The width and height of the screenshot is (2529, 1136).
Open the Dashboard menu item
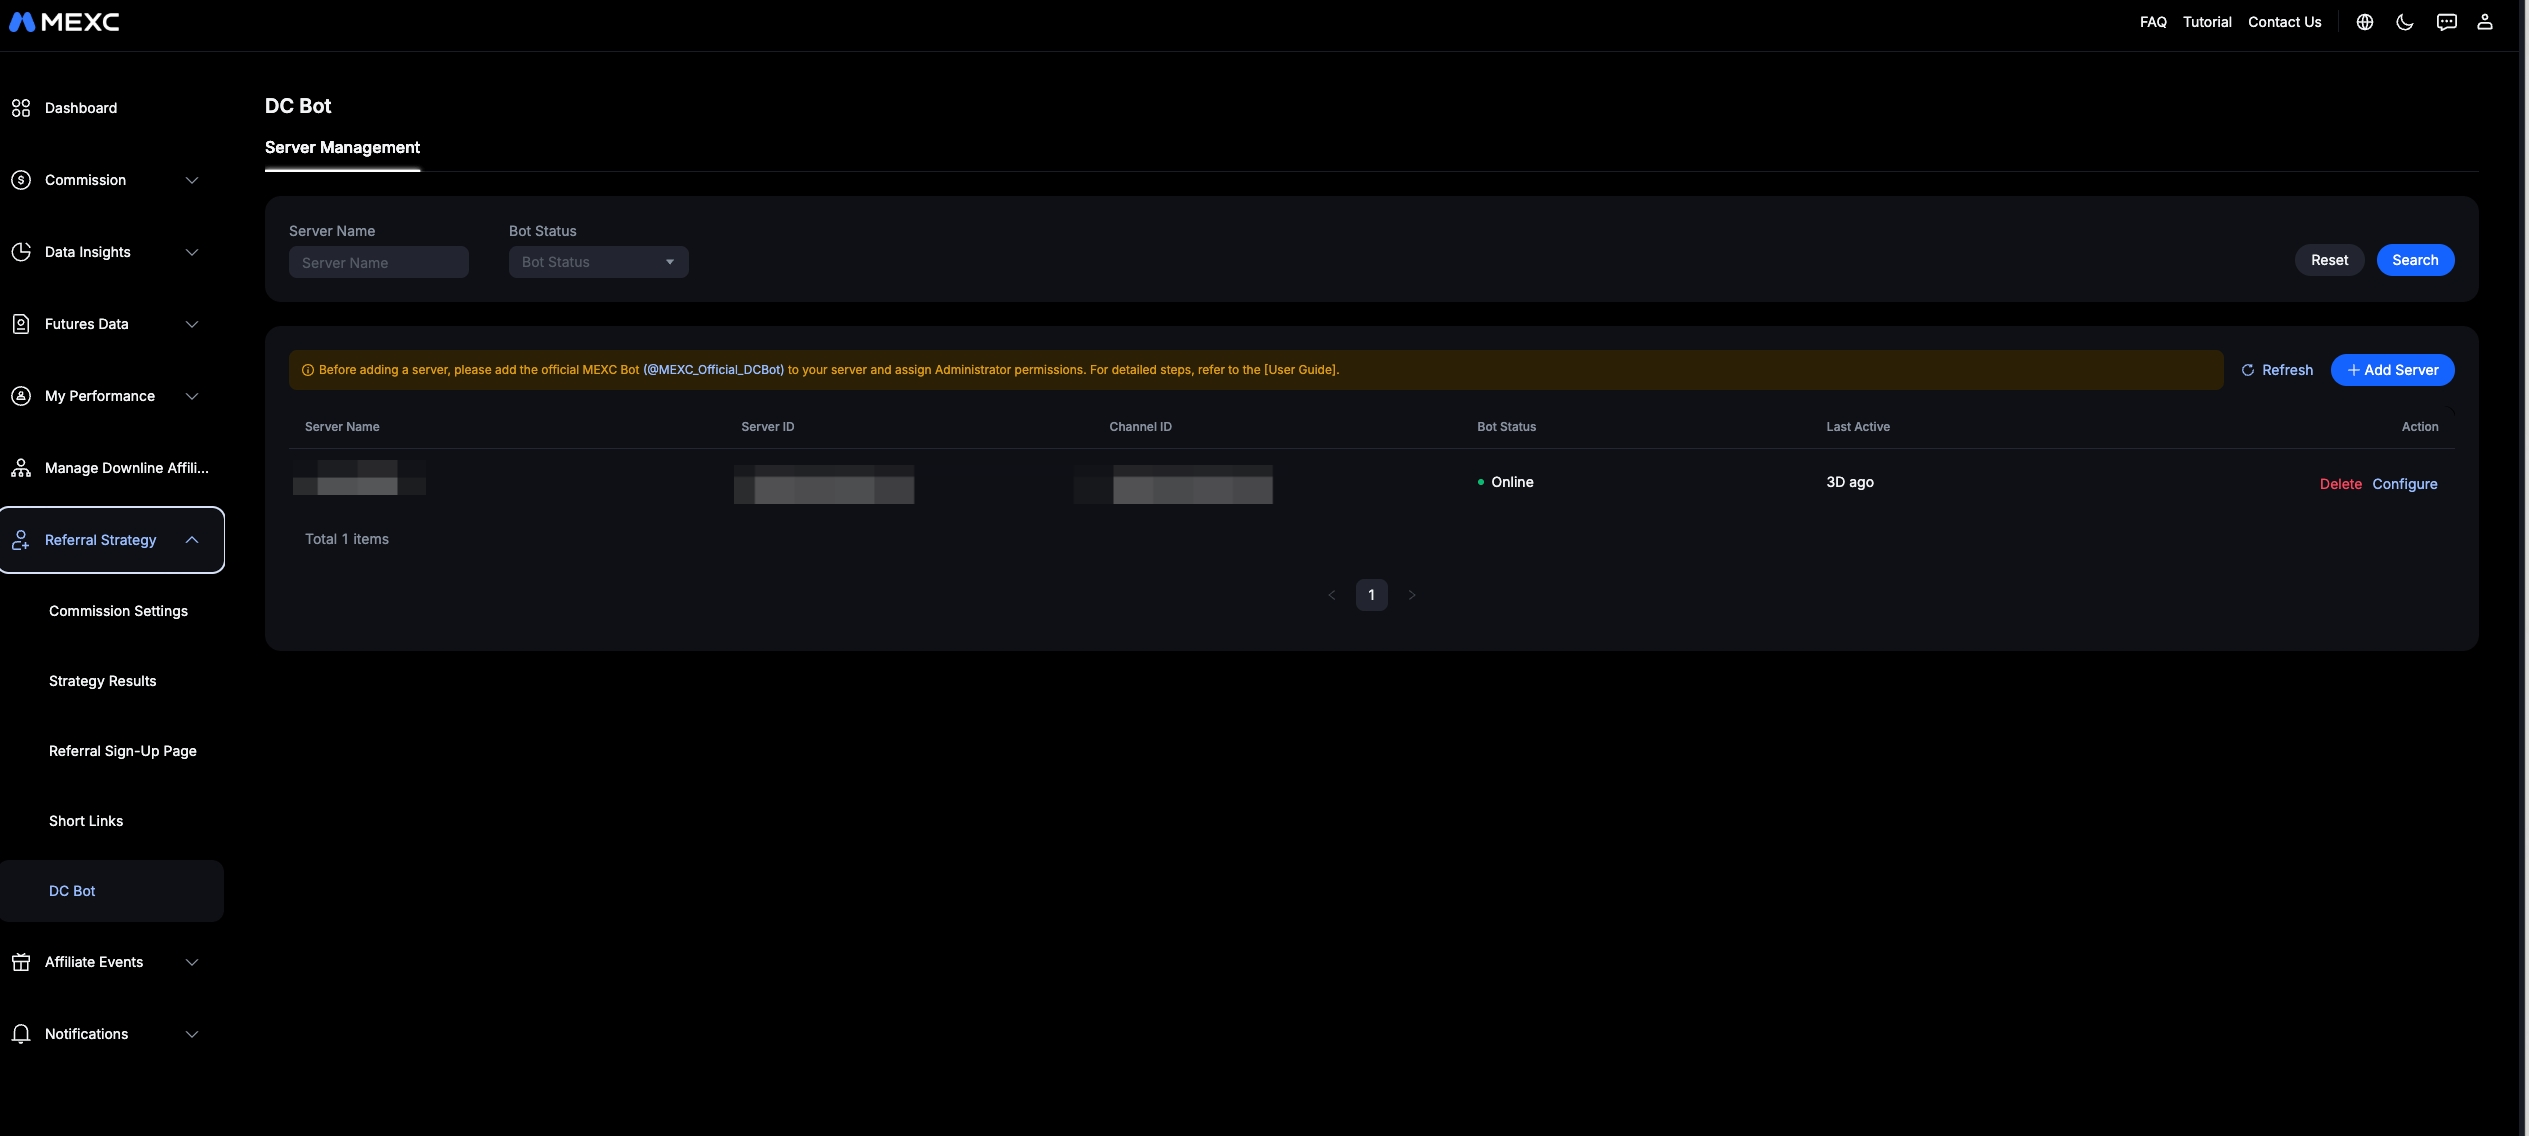tap(81, 108)
